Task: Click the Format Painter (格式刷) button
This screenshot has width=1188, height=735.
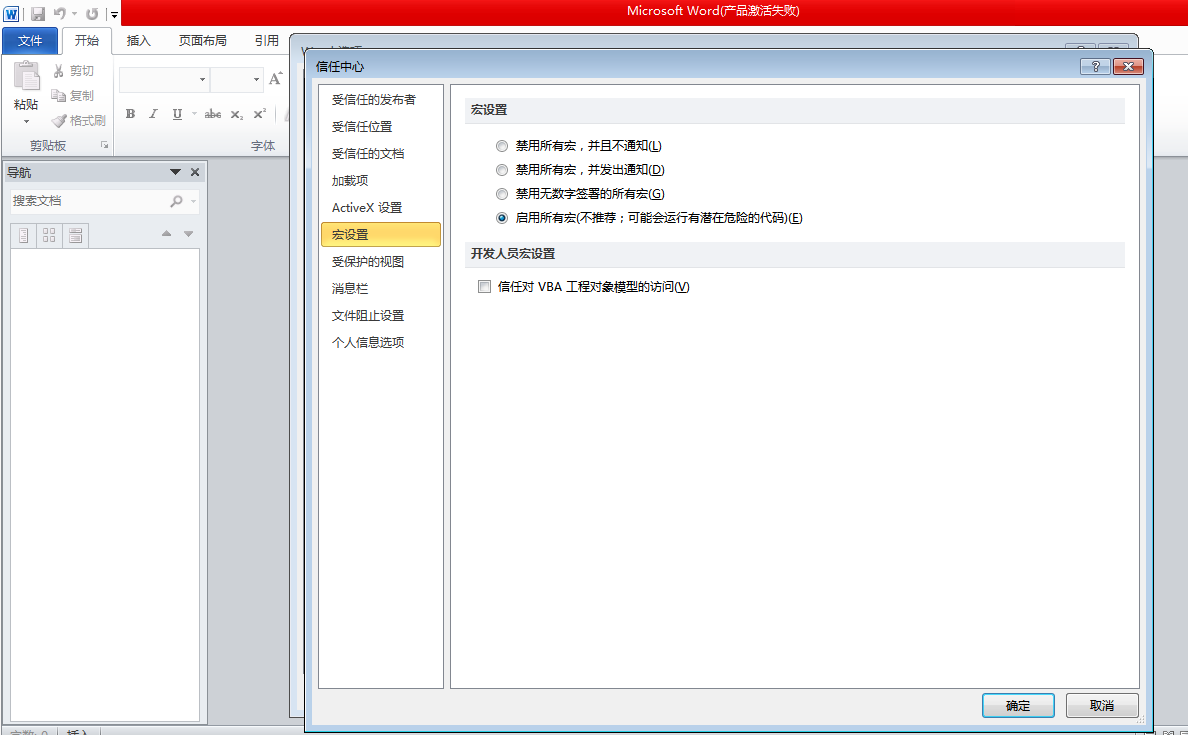Action: (x=78, y=120)
